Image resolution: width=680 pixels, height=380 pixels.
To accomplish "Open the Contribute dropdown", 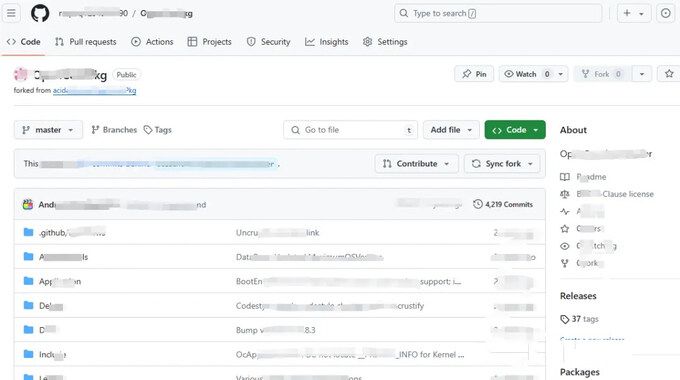I will click(x=416, y=164).
